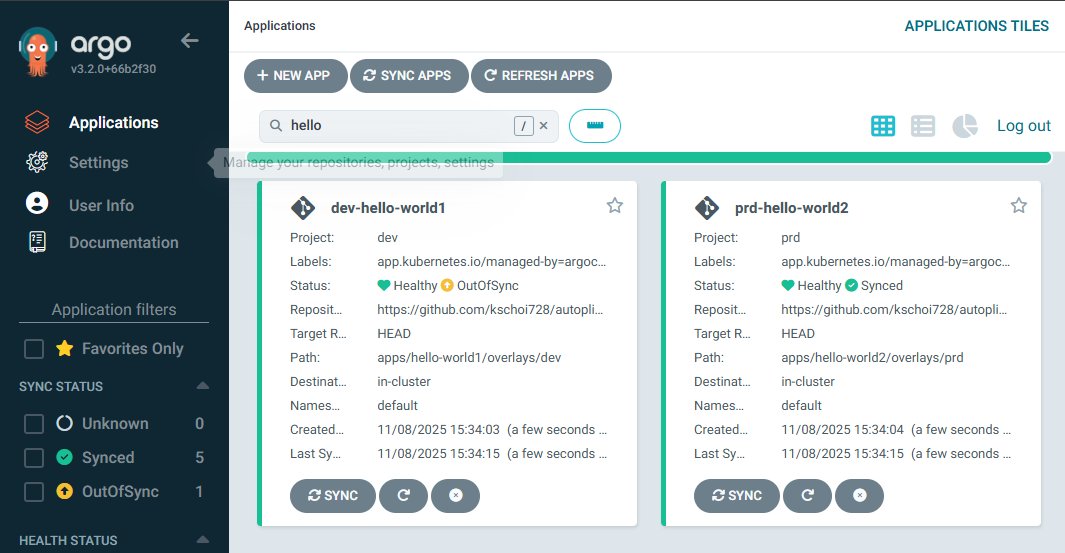Click repository URL on prd-hello-world2

(x=895, y=310)
